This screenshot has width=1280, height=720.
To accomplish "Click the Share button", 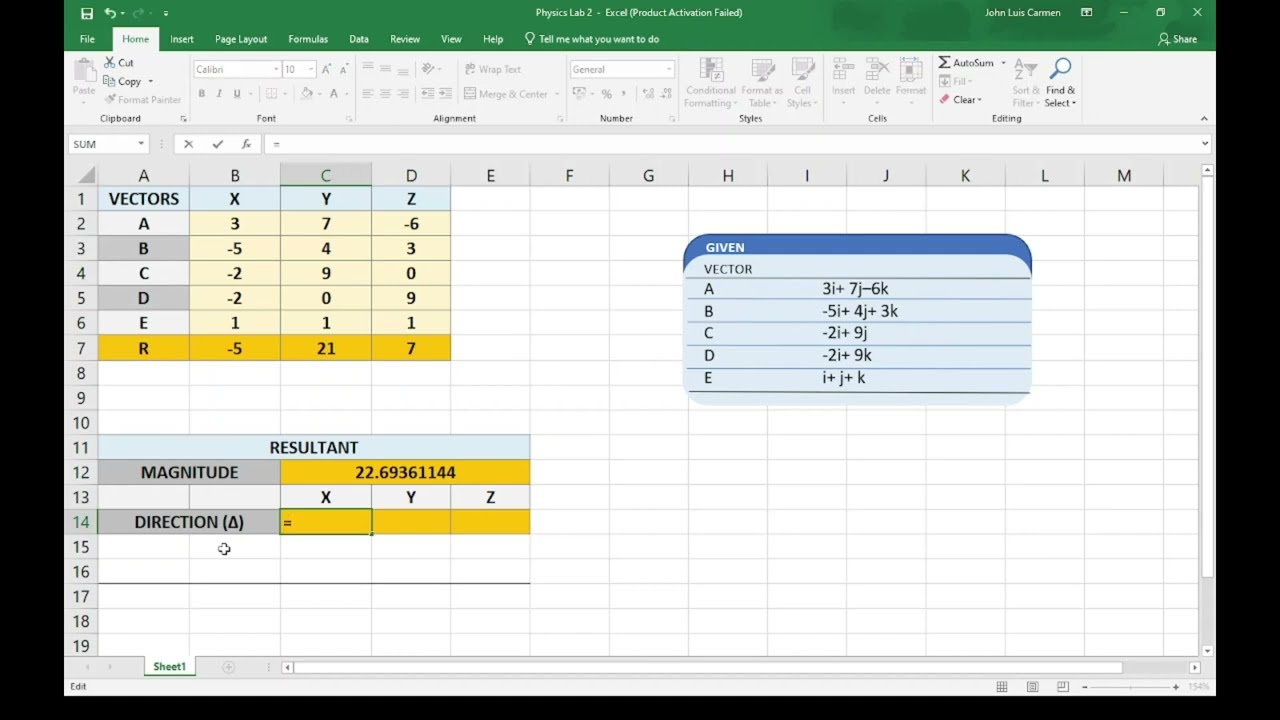I will [x=1177, y=39].
